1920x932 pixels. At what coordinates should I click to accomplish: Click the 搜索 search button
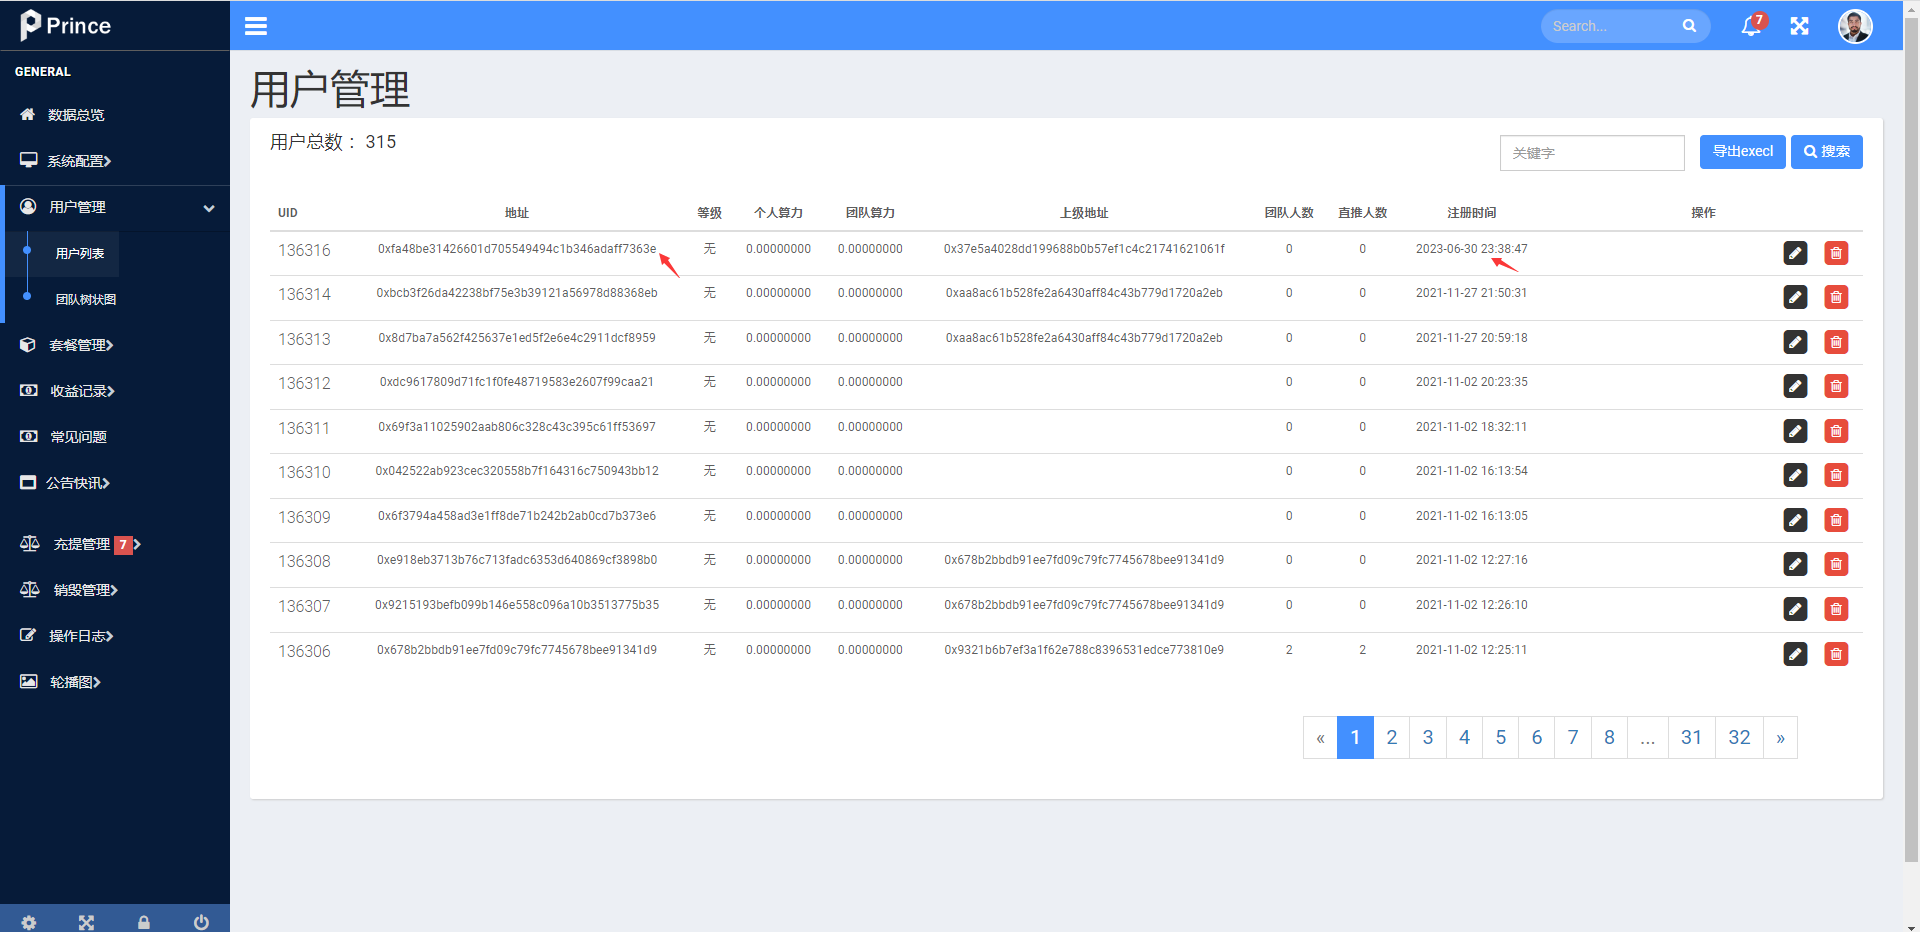pos(1826,152)
